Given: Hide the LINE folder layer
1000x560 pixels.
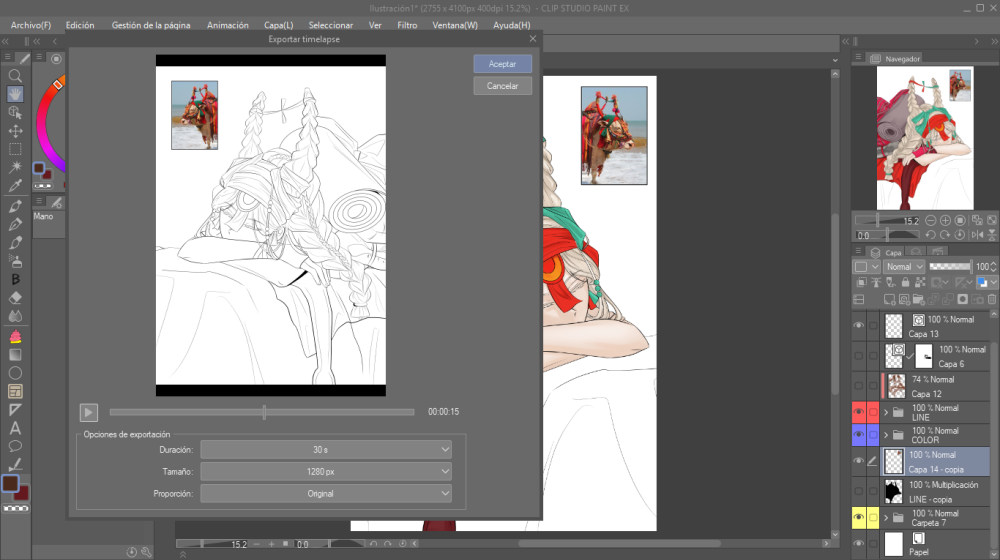Looking at the screenshot, I should click(x=859, y=412).
